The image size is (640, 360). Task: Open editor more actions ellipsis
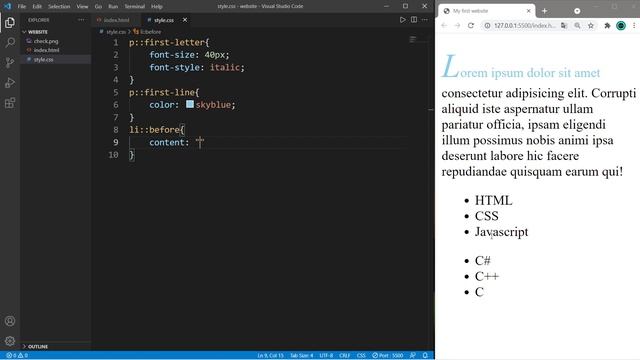(x=425, y=20)
